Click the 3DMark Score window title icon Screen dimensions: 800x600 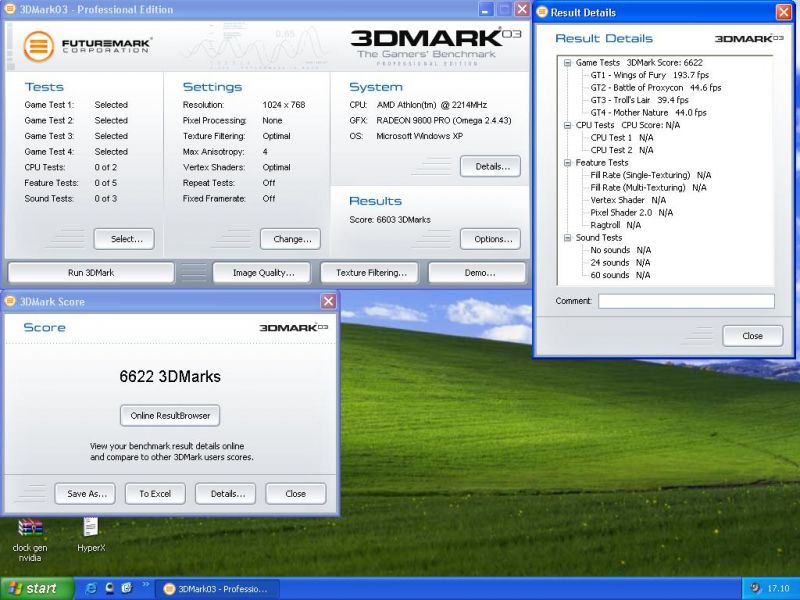9,301
